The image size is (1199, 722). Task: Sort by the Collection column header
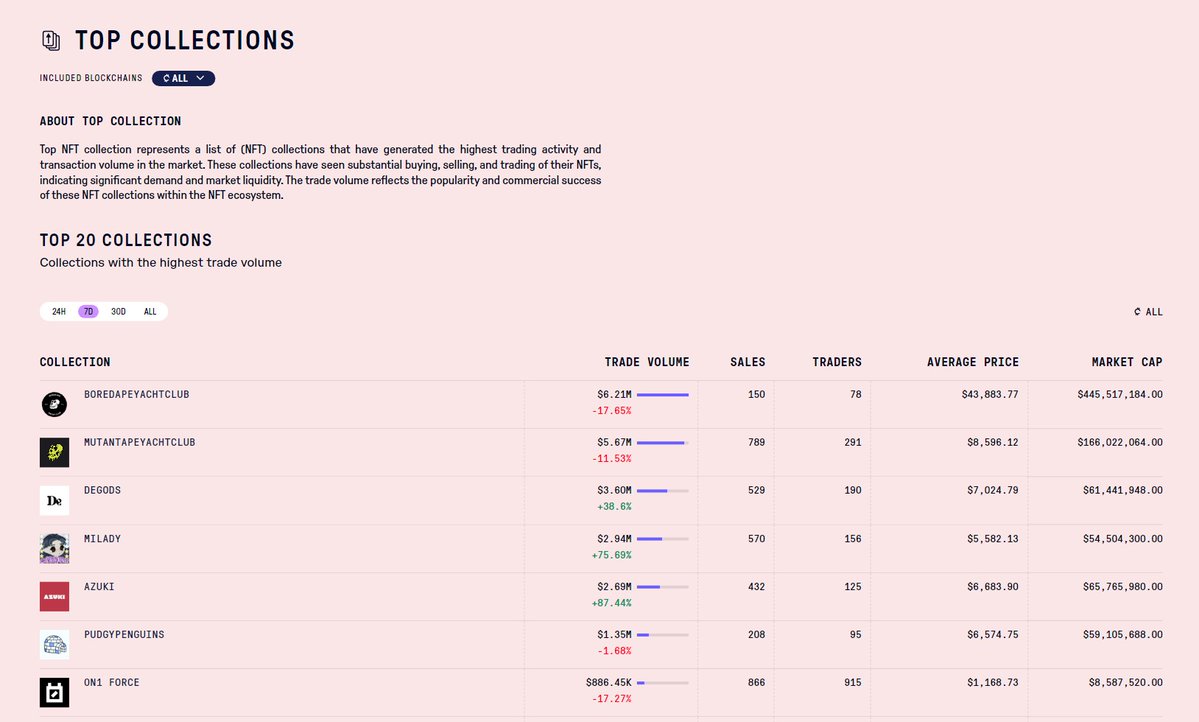coord(75,362)
